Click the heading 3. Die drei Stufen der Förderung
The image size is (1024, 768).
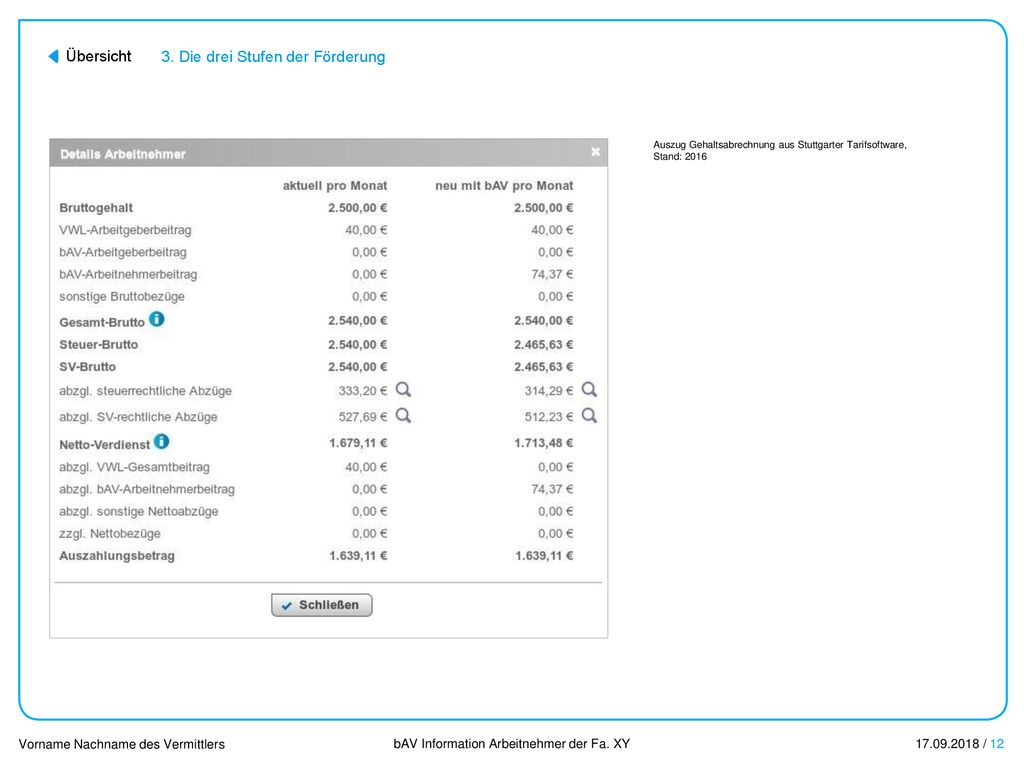coord(273,57)
